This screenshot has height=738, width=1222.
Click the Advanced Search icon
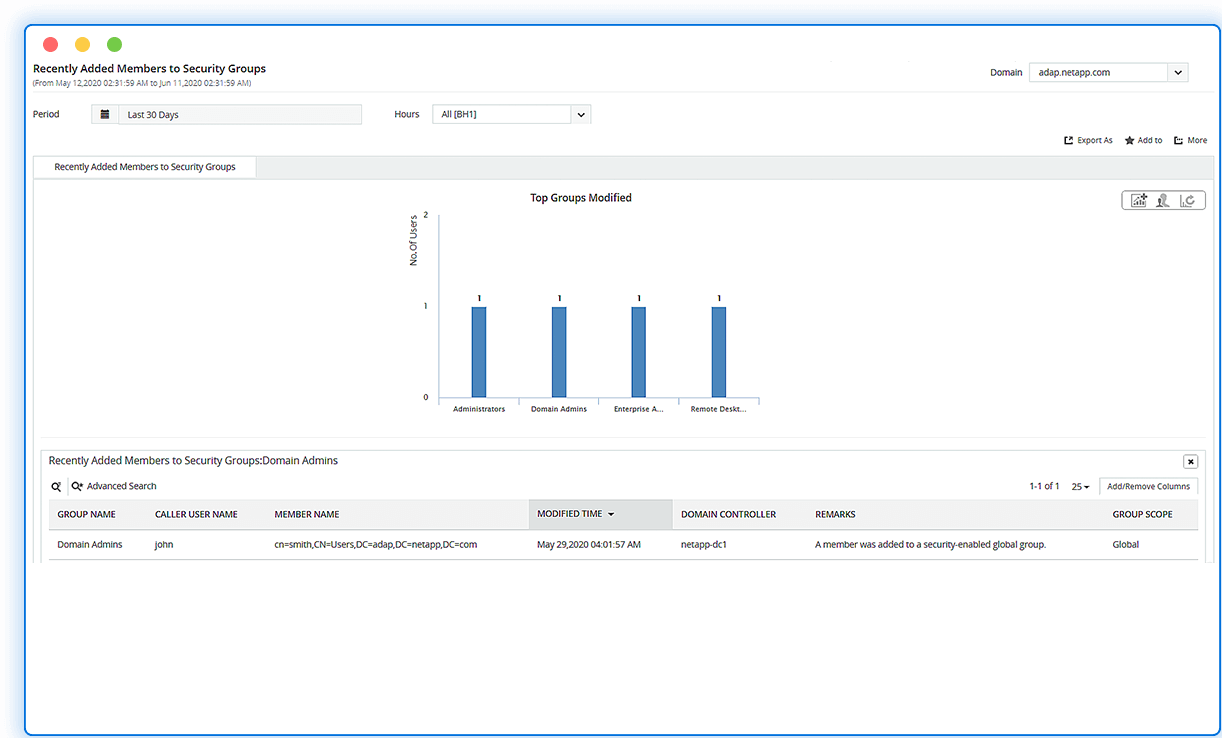[x=78, y=486]
